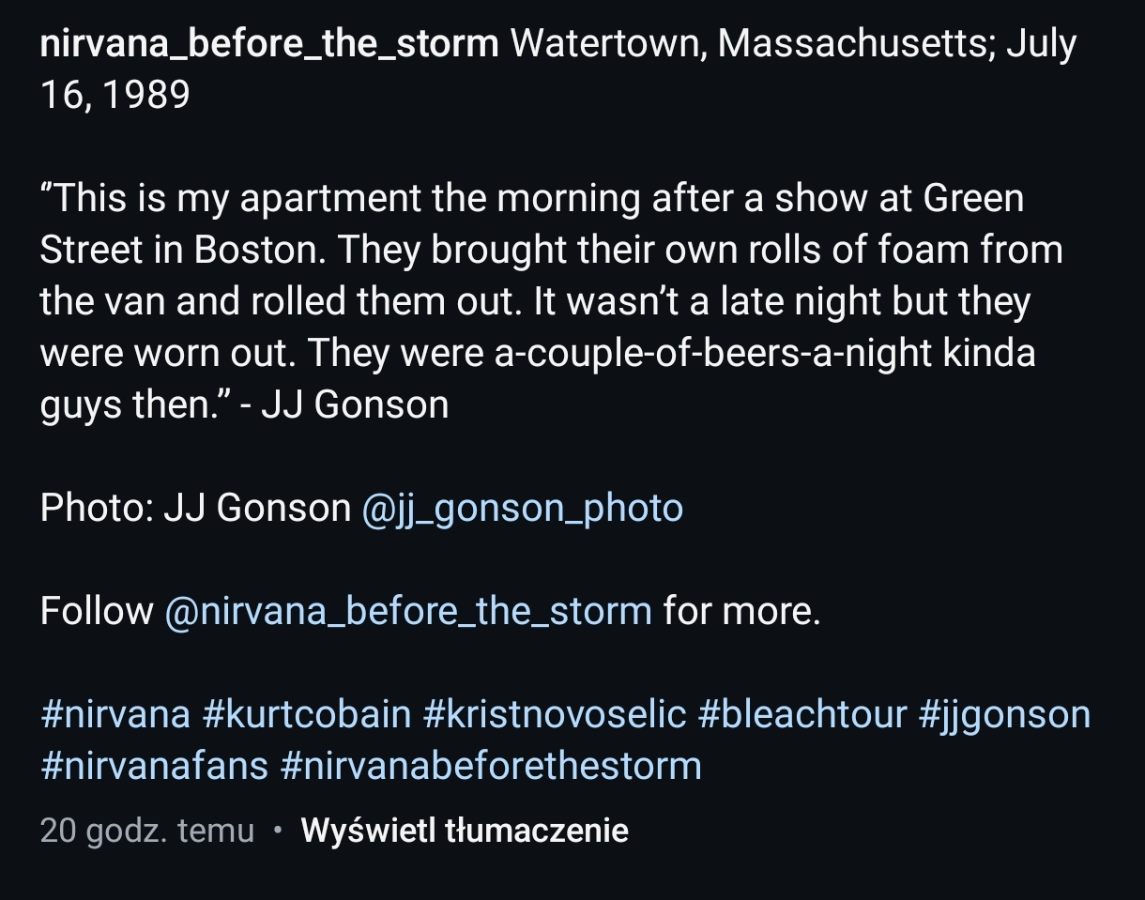Click the word Follow in caption
The image size is (1145, 900).
[x=96, y=611]
